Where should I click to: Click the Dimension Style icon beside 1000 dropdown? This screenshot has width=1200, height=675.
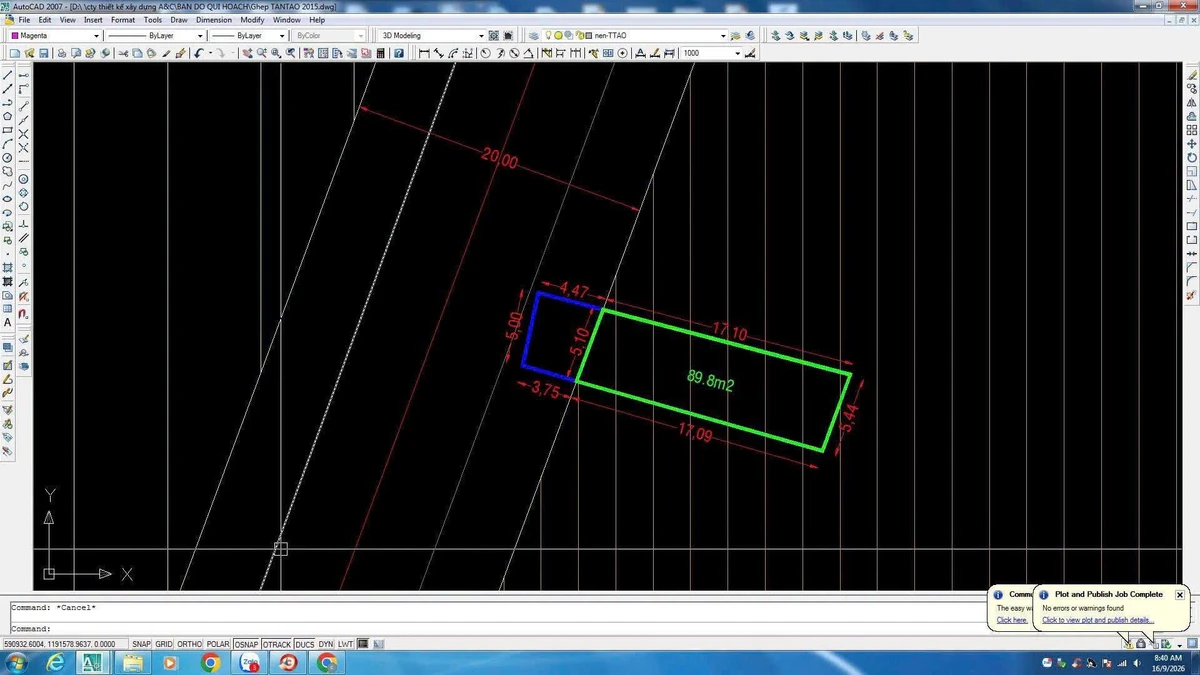pyautogui.click(x=749, y=53)
